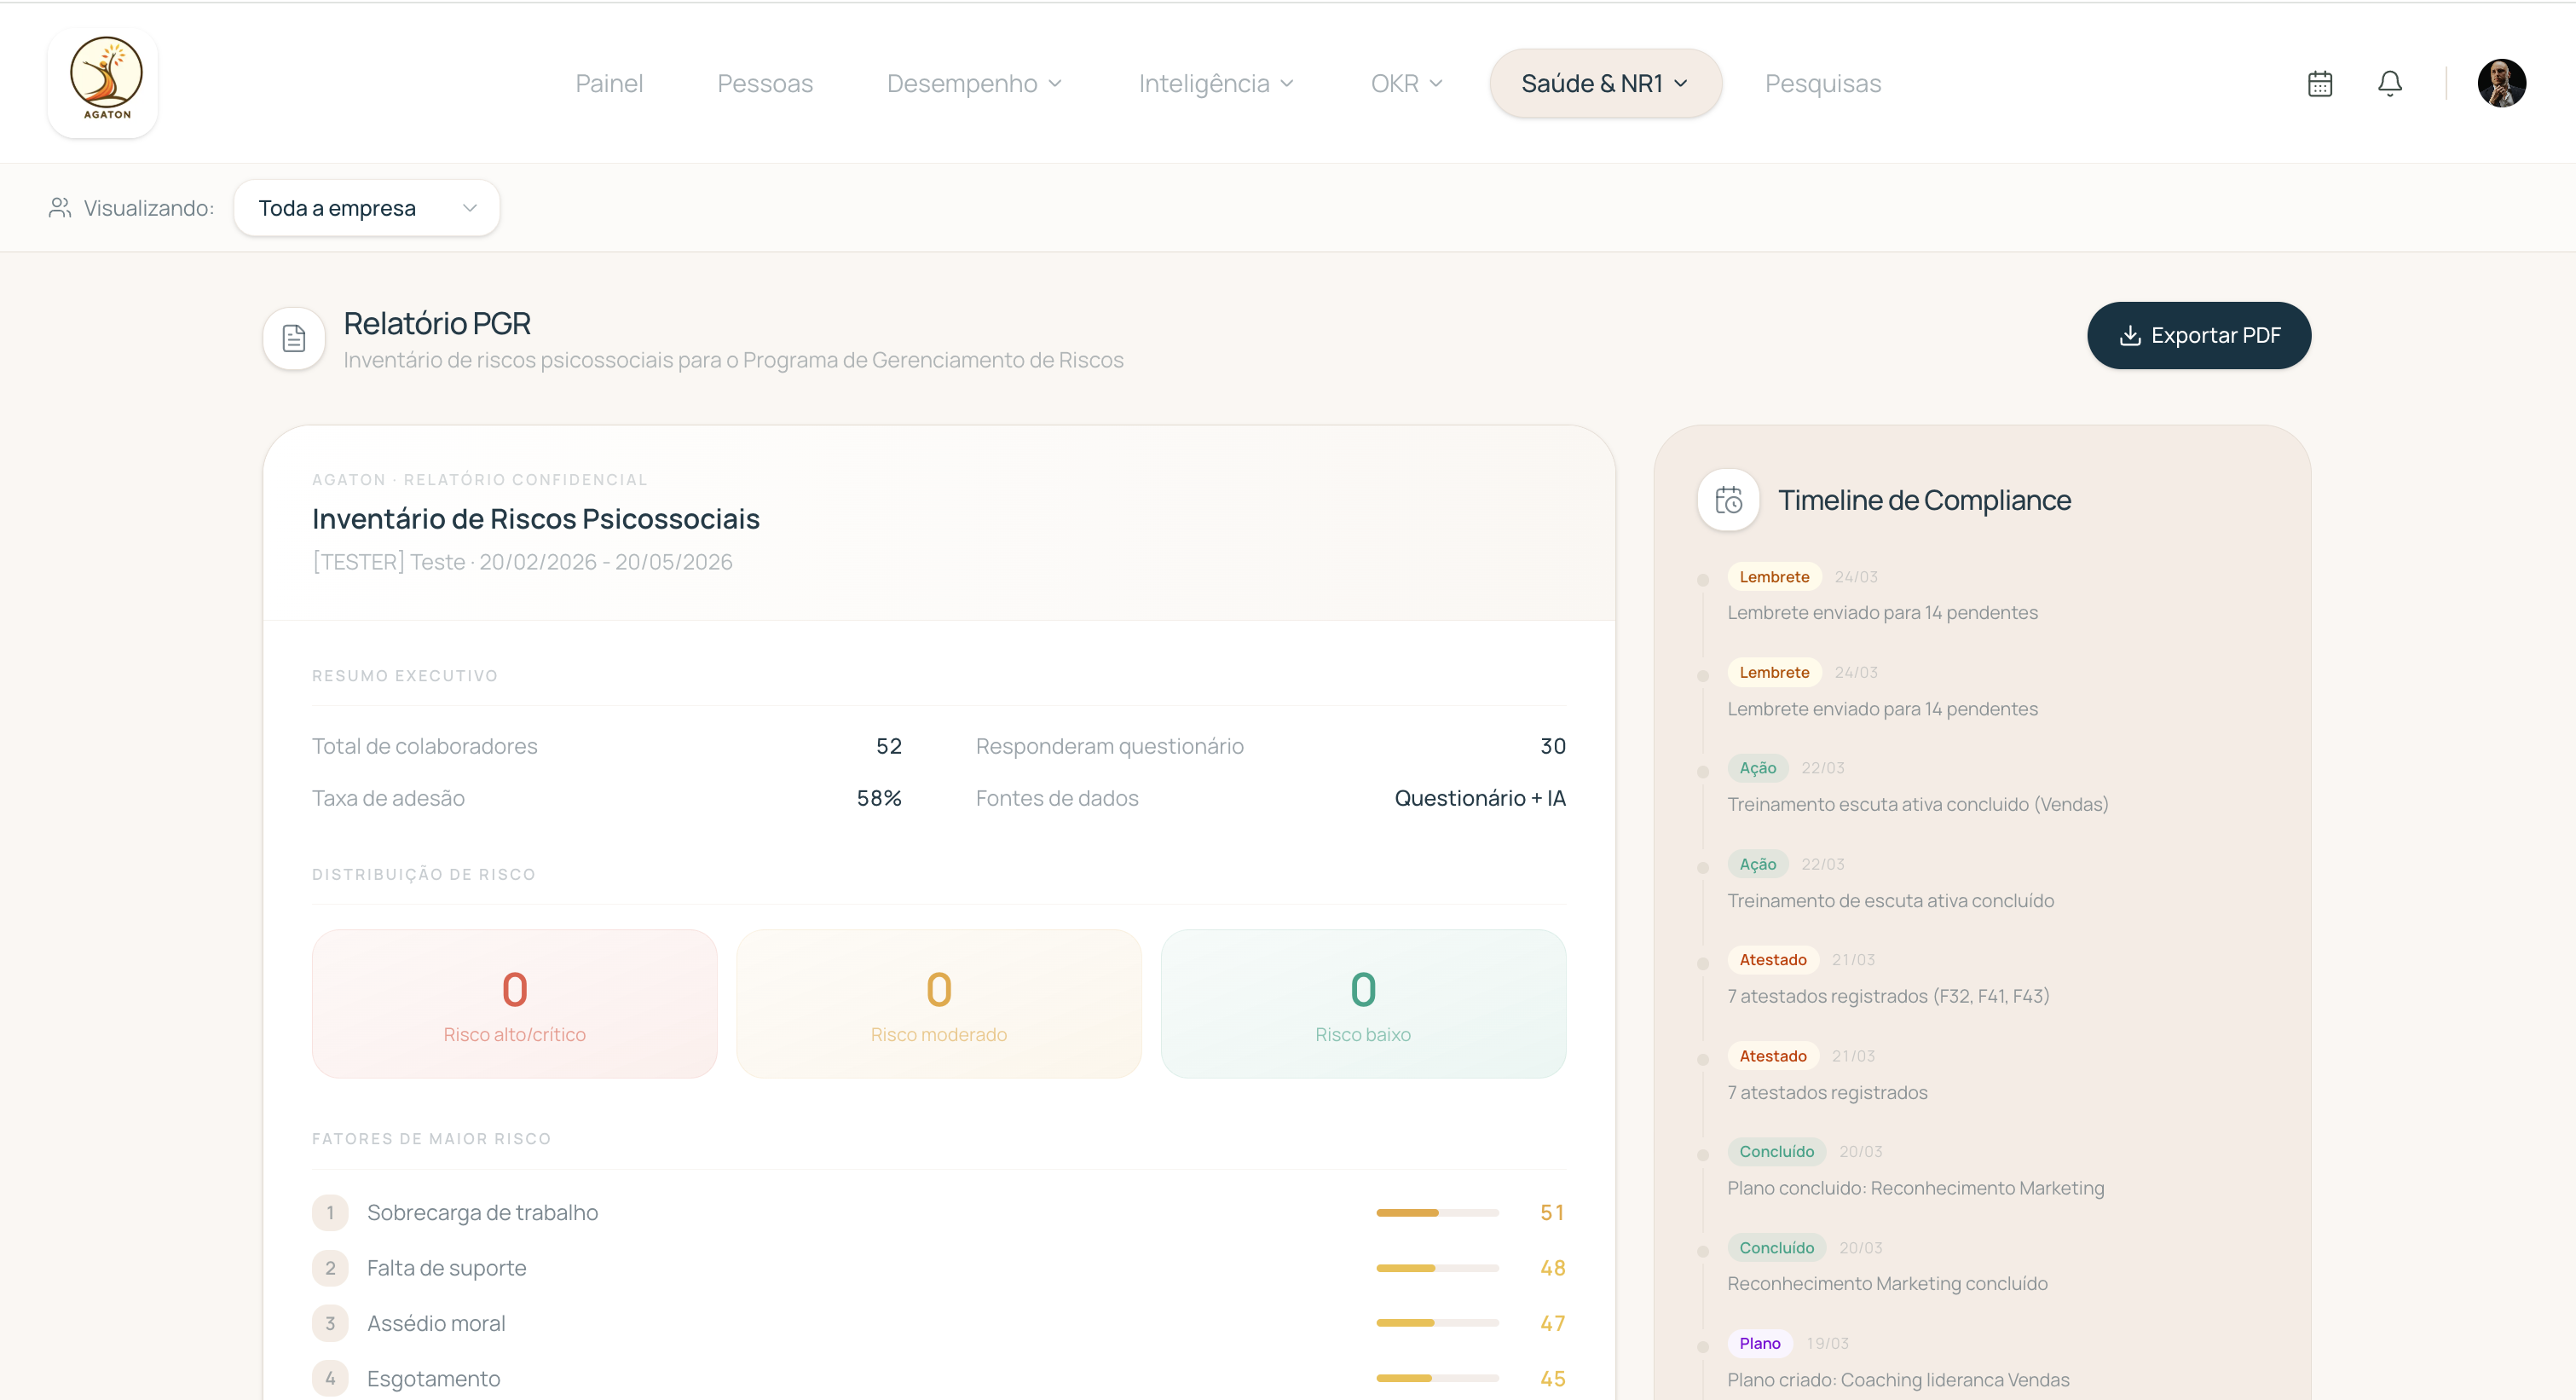Click 'Total de colaboradores' value 52
The image size is (2576, 1400).
pyautogui.click(x=888, y=746)
